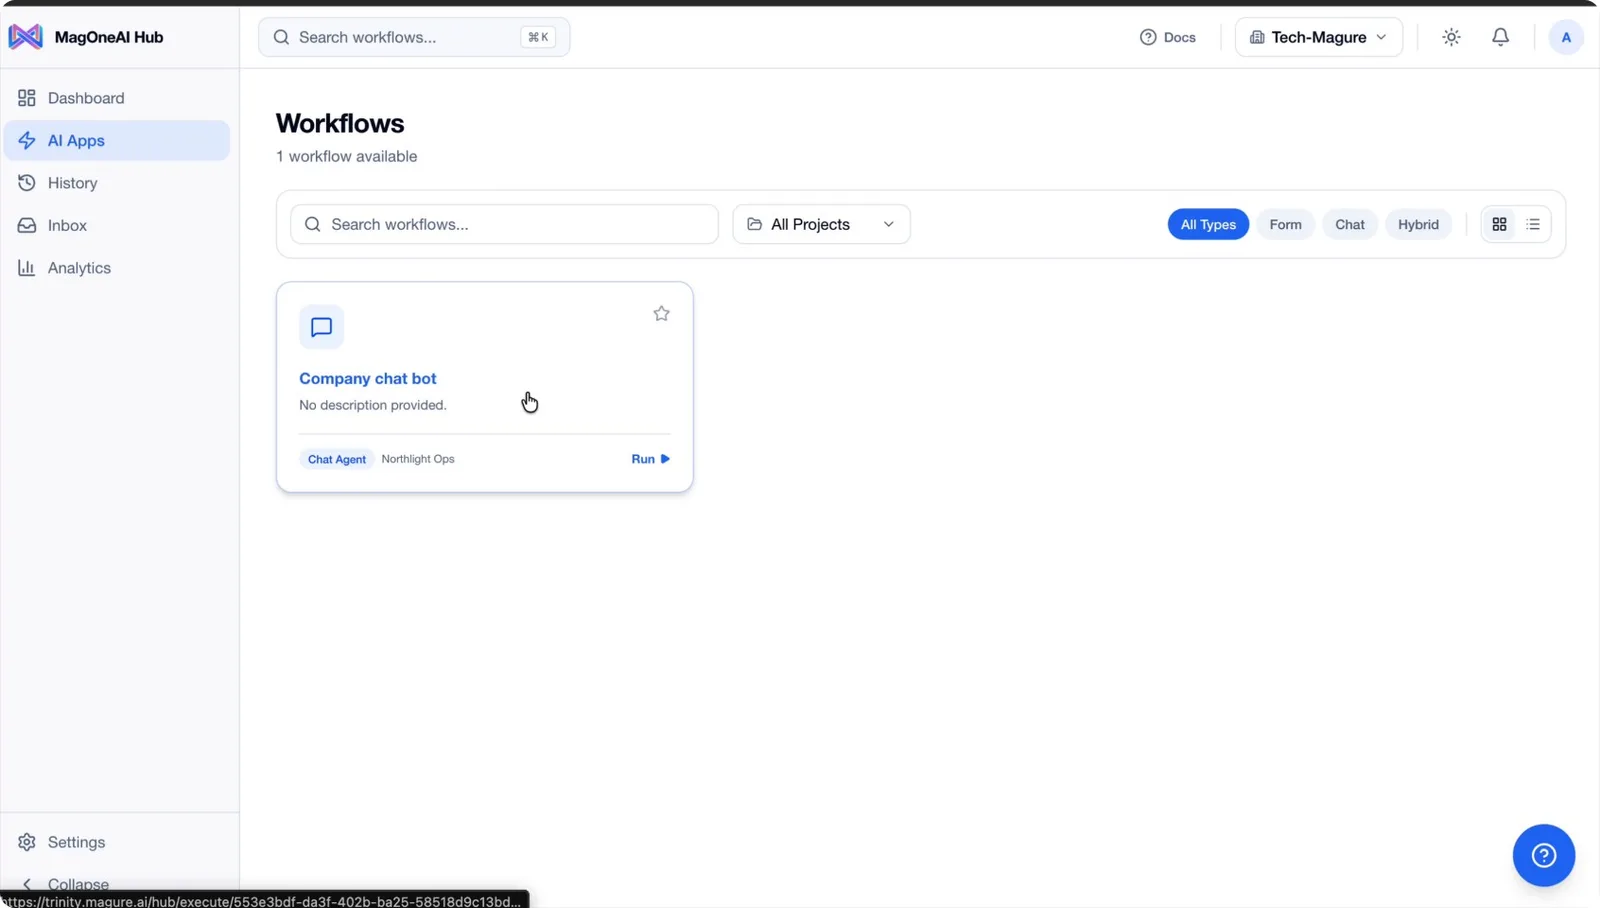Select AI Apps in the sidebar
Screen dimensions: 1600x908
pyautogui.click(x=117, y=140)
